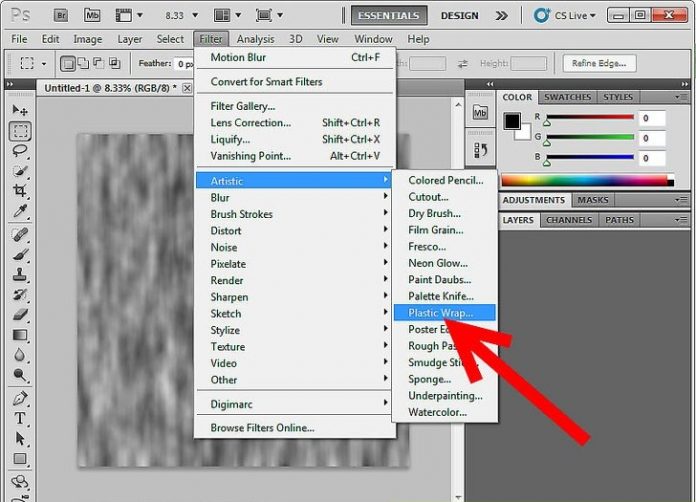
Task: Select the Crop tool
Action: tap(20, 191)
